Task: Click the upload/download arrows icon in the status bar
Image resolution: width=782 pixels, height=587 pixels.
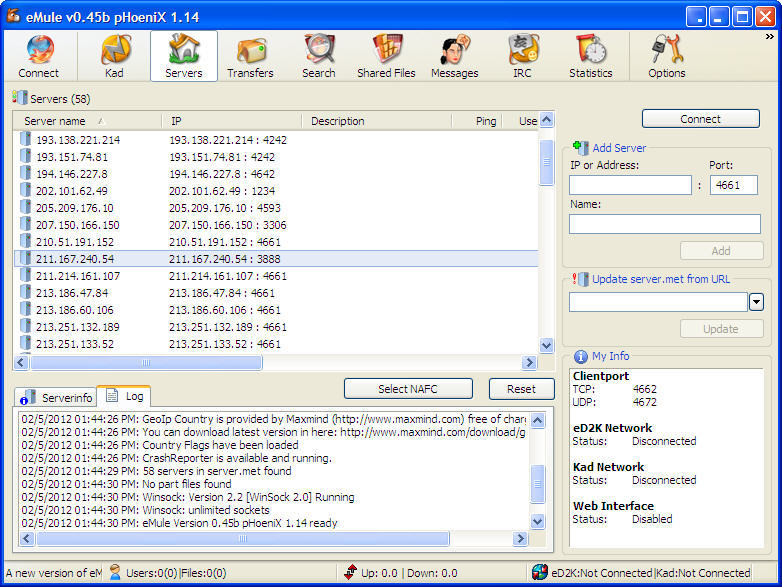Action: [x=351, y=573]
